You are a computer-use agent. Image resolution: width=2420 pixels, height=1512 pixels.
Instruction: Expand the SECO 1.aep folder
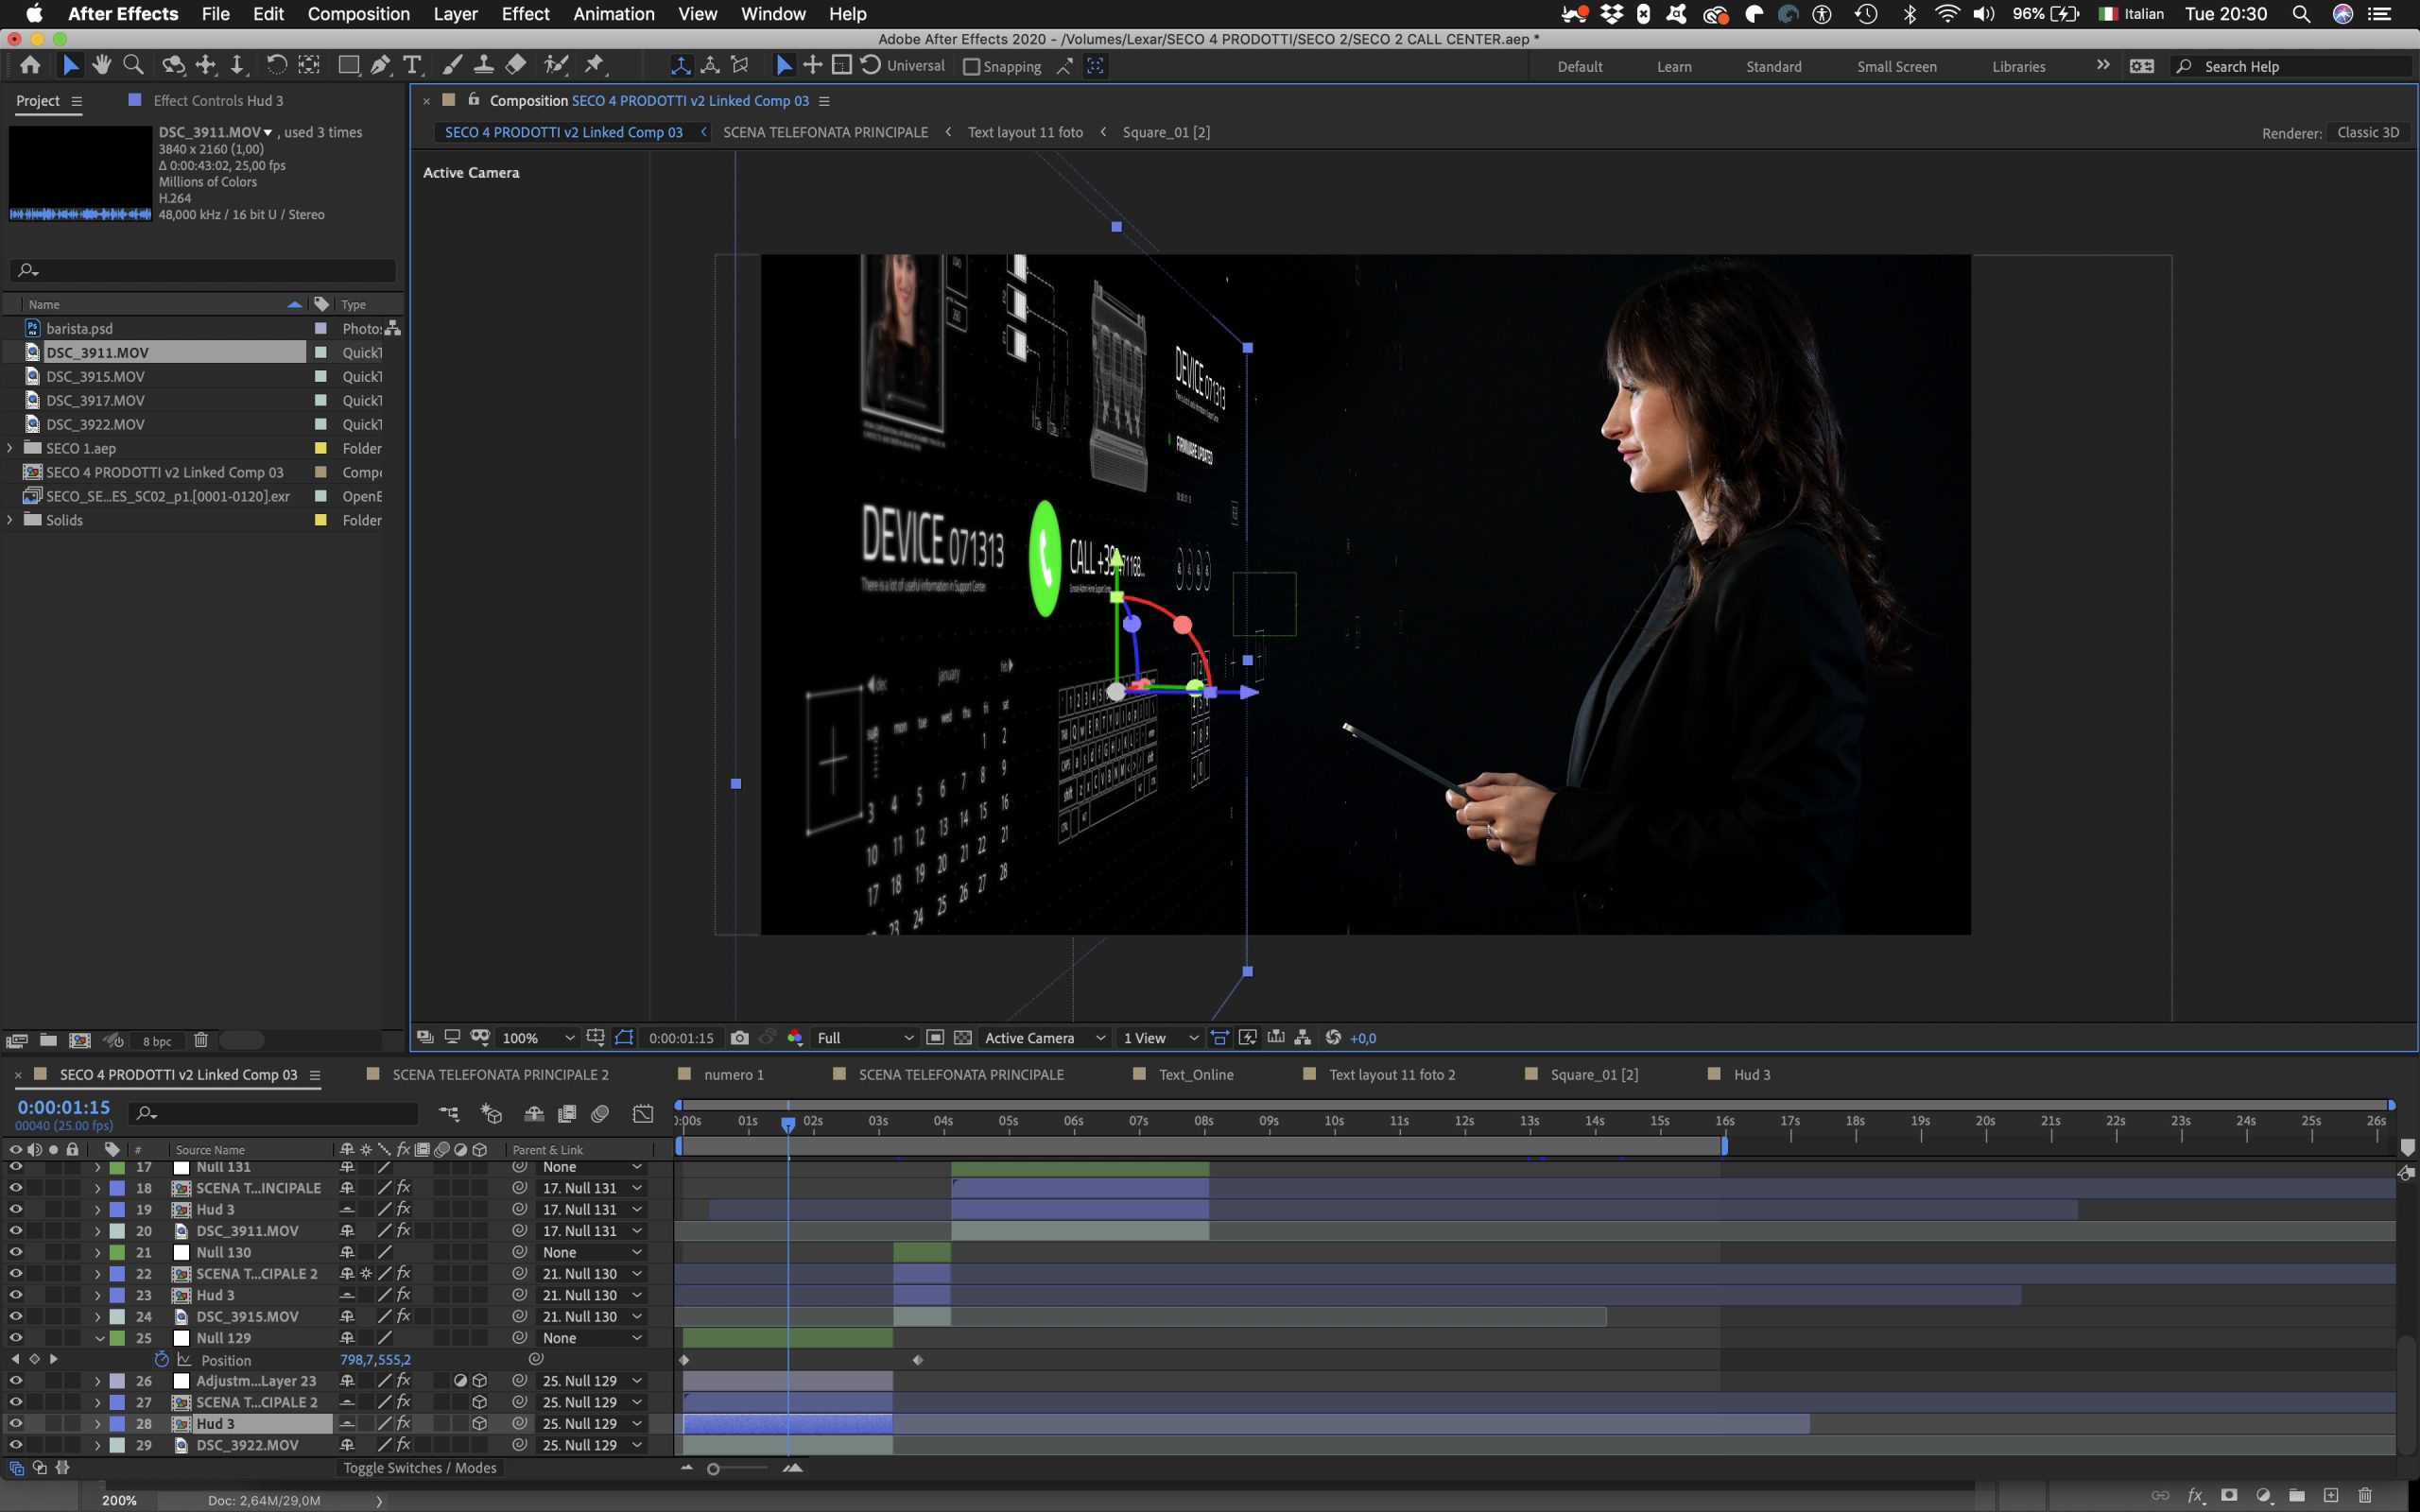click(10, 448)
